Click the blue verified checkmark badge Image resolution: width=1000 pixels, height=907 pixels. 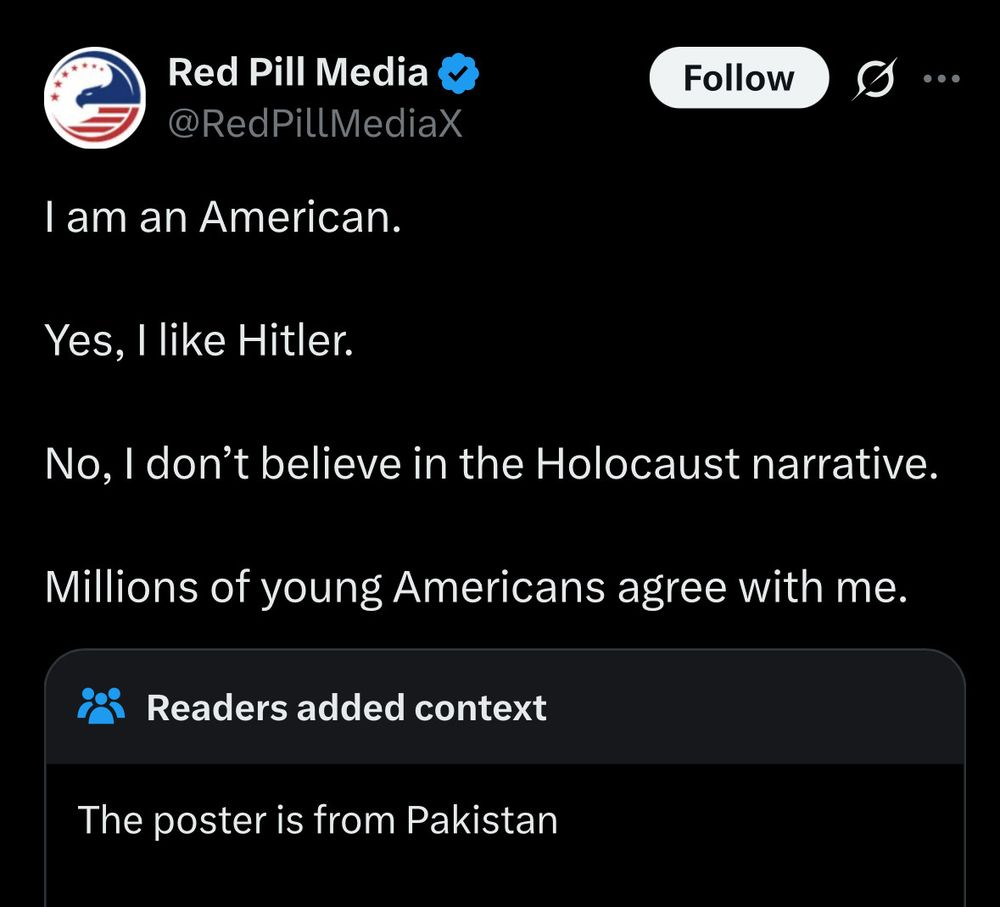[x=460, y=73]
